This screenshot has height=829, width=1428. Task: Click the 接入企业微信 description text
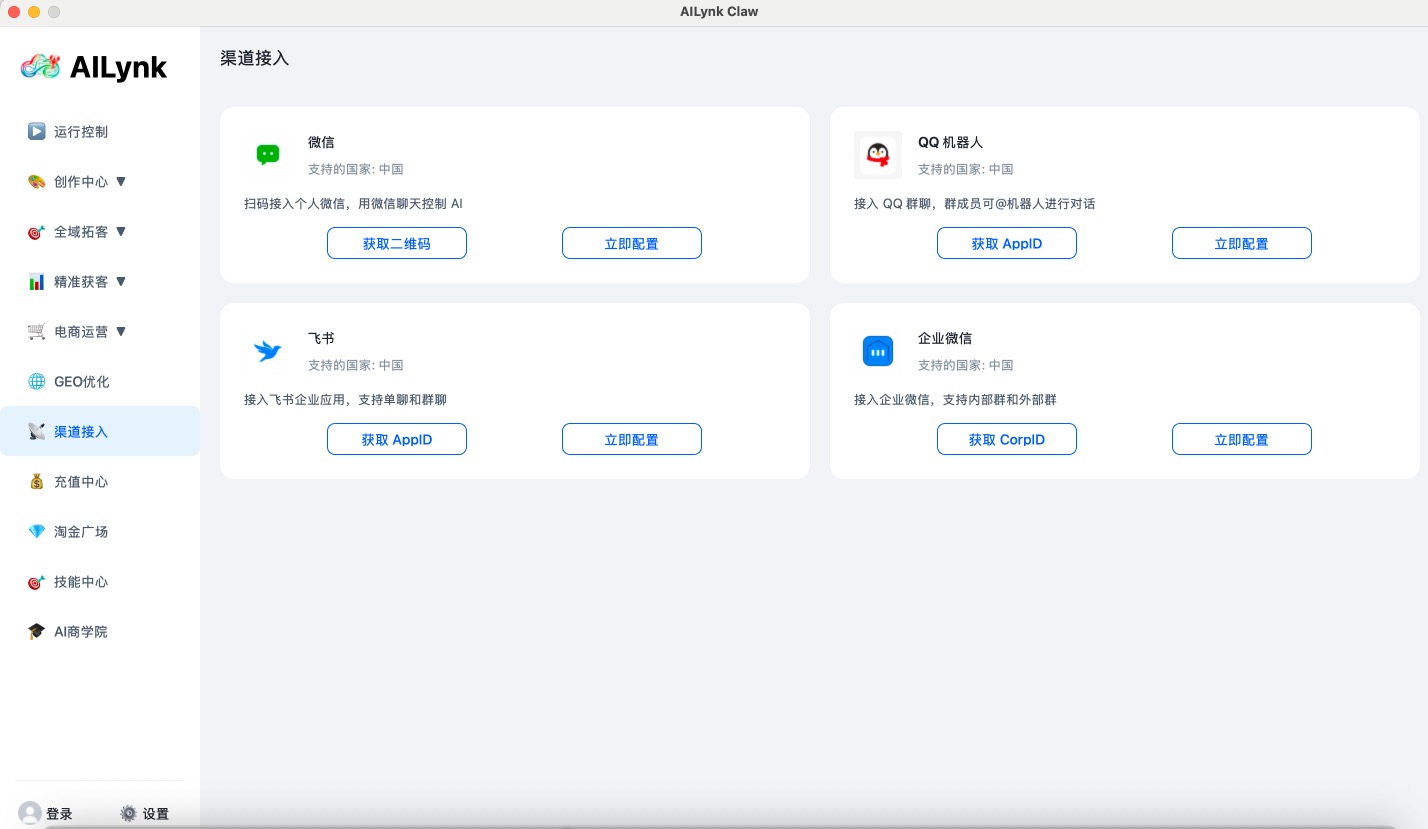coord(955,399)
